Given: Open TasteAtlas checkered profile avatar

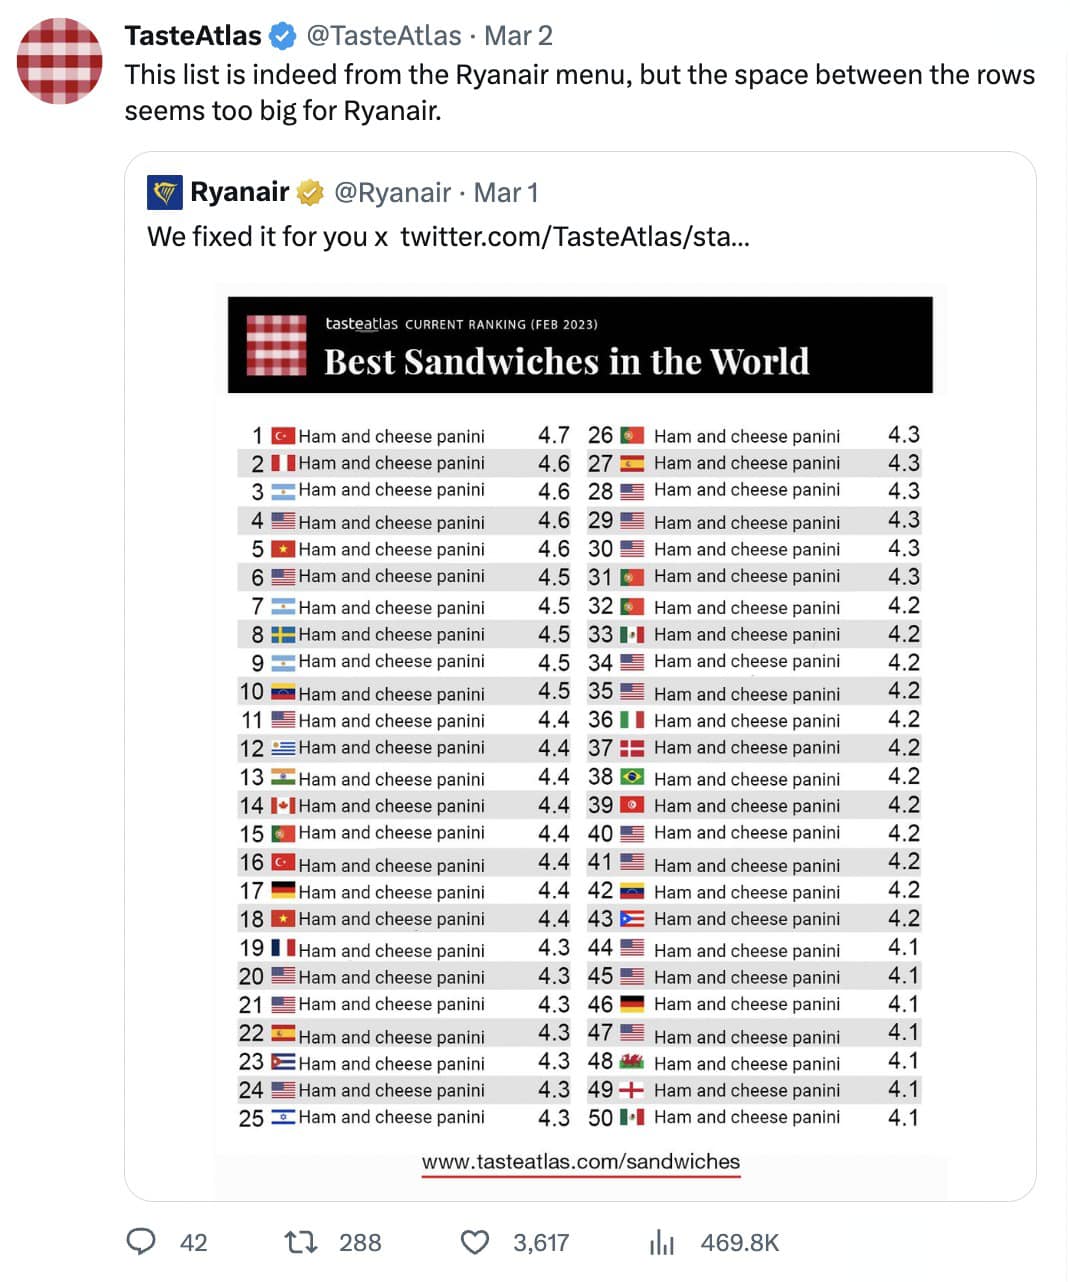Looking at the screenshot, I should [x=60, y=60].
